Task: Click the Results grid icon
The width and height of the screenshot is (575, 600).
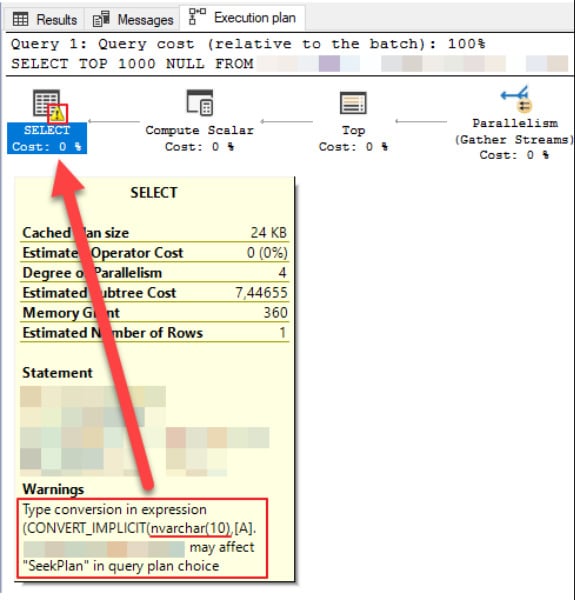Action: coord(20,19)
